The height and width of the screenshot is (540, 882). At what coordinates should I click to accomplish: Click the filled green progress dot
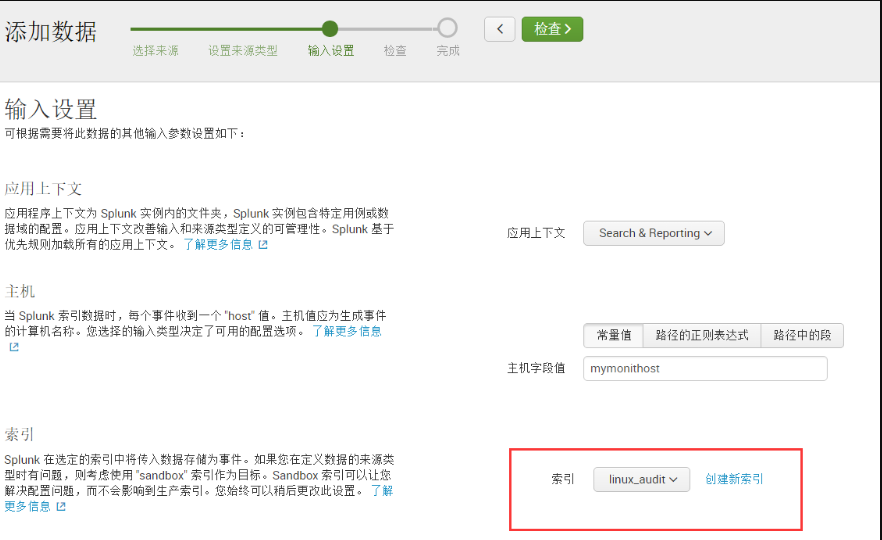(x=330, y=29)
